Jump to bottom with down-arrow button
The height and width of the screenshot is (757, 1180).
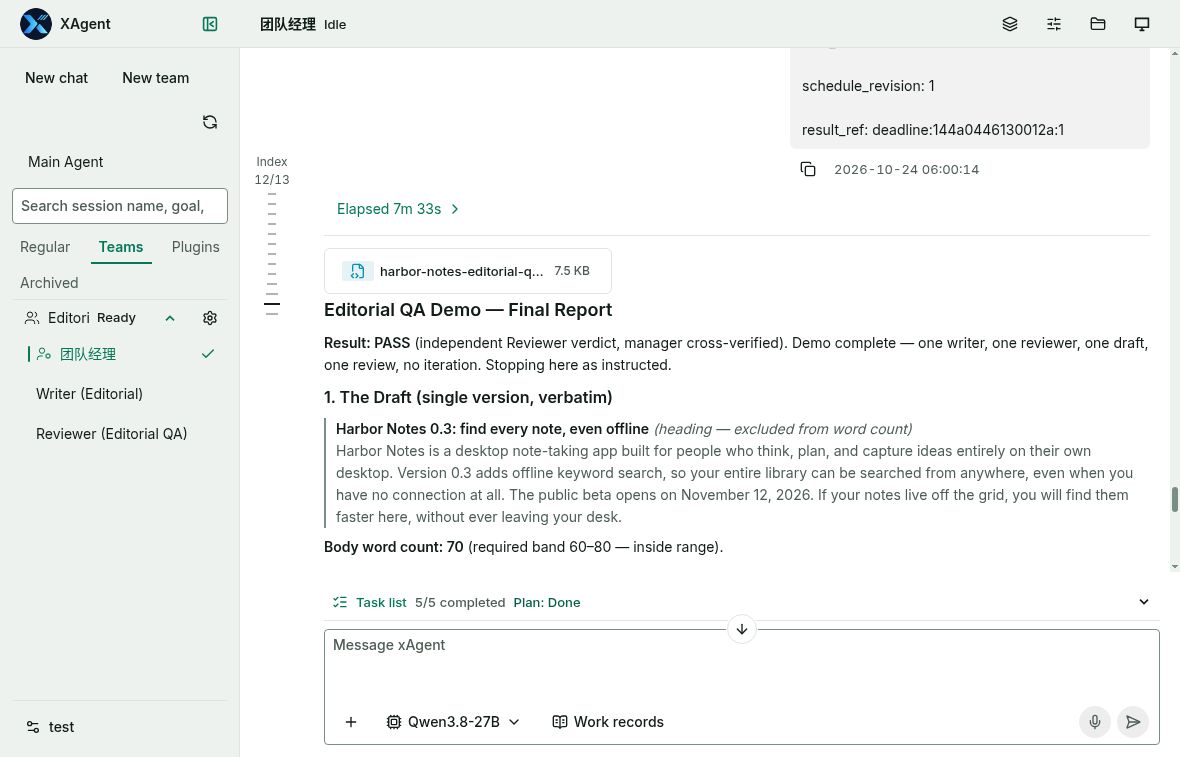[x=741, y=629]
